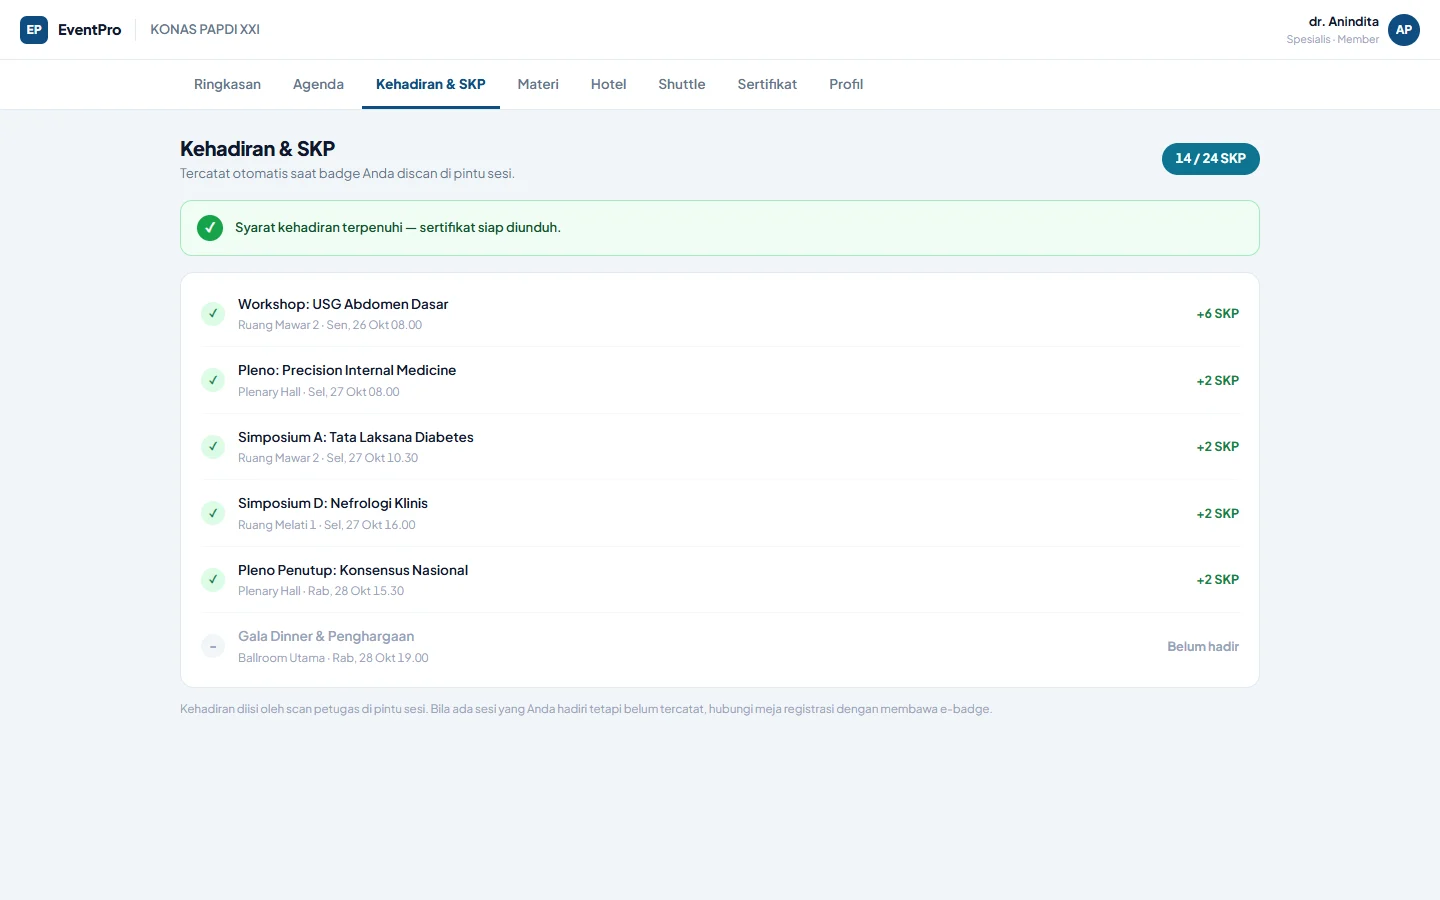The image size is (1440, 900).
Task: Click the dash icon for Gala Dinner
Action: pyautogui.click(x=213, y=646)
